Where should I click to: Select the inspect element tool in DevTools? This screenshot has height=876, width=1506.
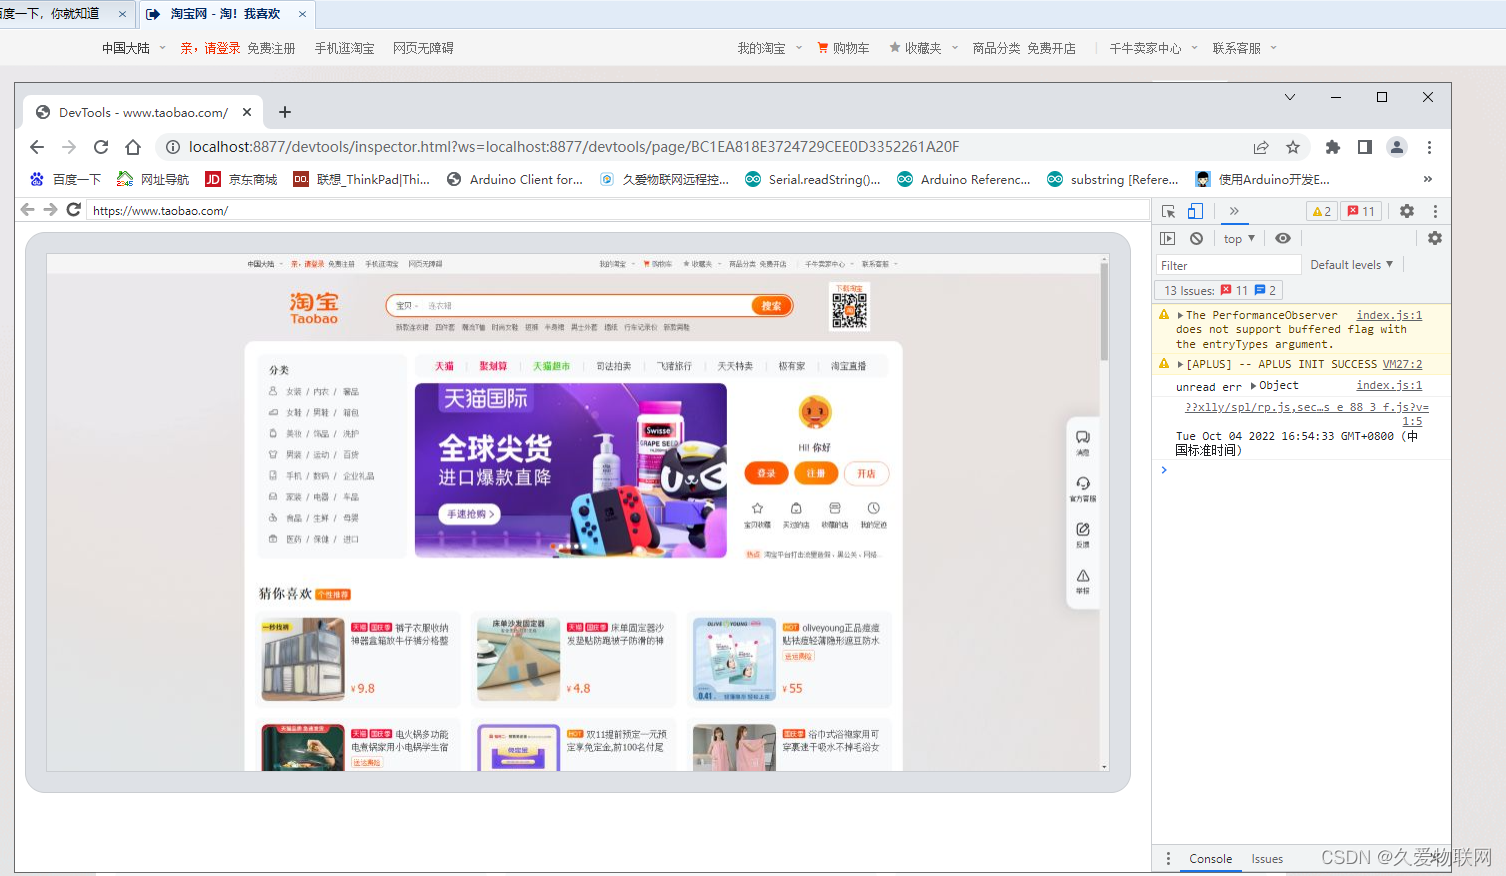(1170, 211)
